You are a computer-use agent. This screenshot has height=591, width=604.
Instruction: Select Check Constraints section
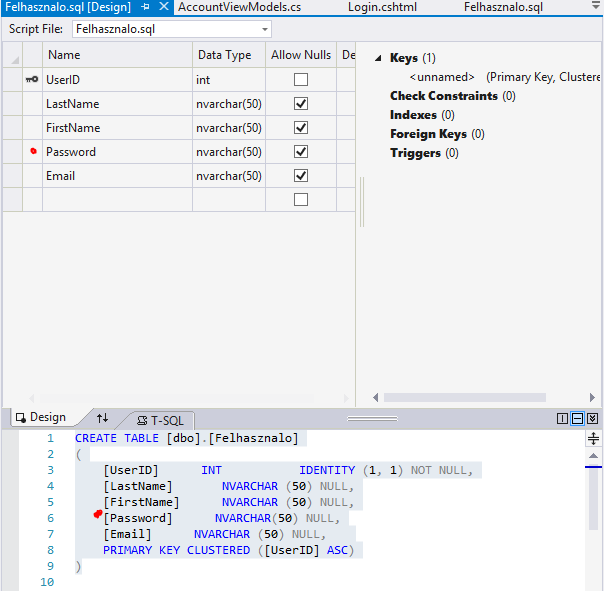click(453, 96)
